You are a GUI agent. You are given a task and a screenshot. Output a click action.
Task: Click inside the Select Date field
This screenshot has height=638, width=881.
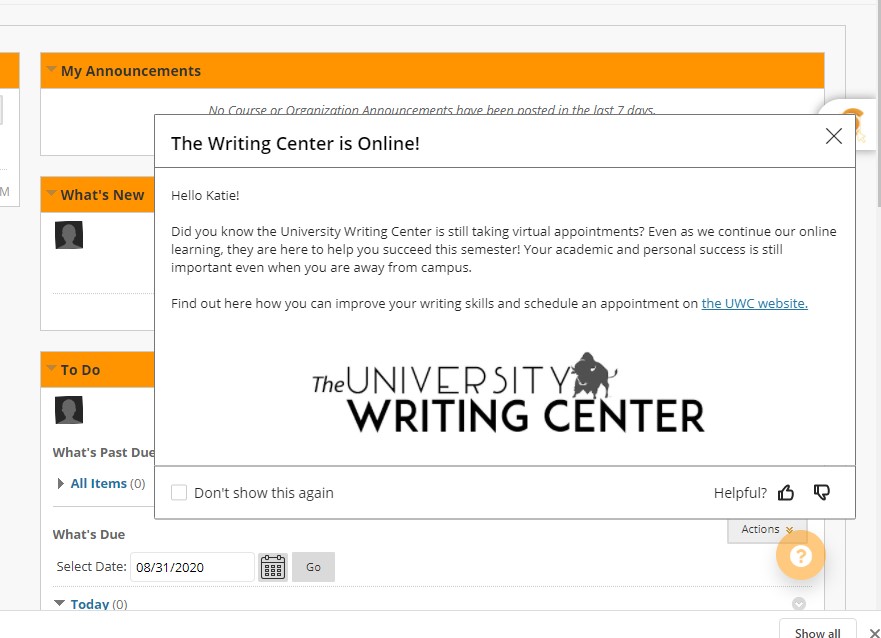(x=190, y=566)
